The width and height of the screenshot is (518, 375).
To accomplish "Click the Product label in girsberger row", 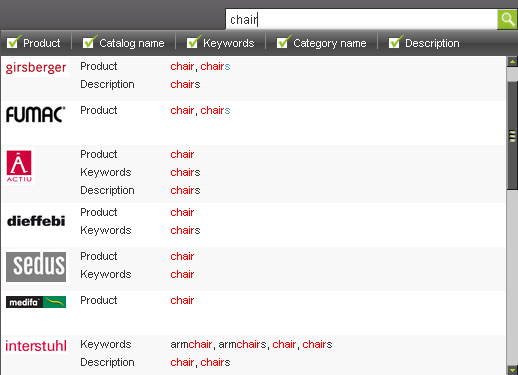I will (x=99, y=66).
